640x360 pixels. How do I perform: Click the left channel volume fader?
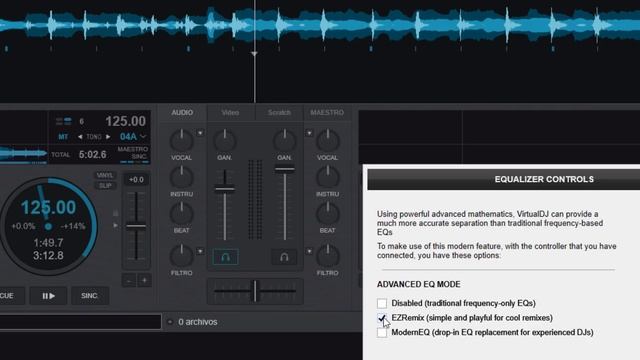224,189
